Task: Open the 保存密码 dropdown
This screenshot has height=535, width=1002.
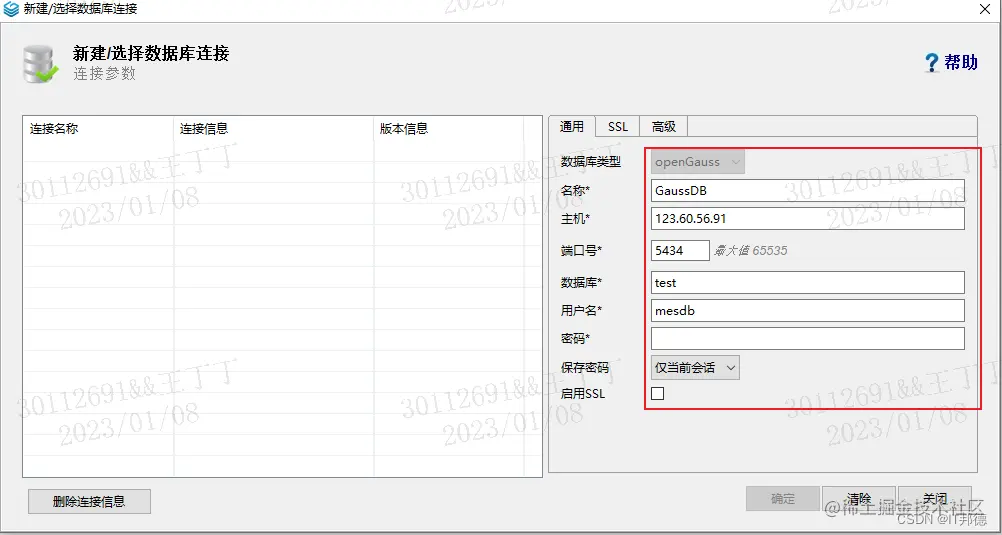Action: (x=695, y=368)
